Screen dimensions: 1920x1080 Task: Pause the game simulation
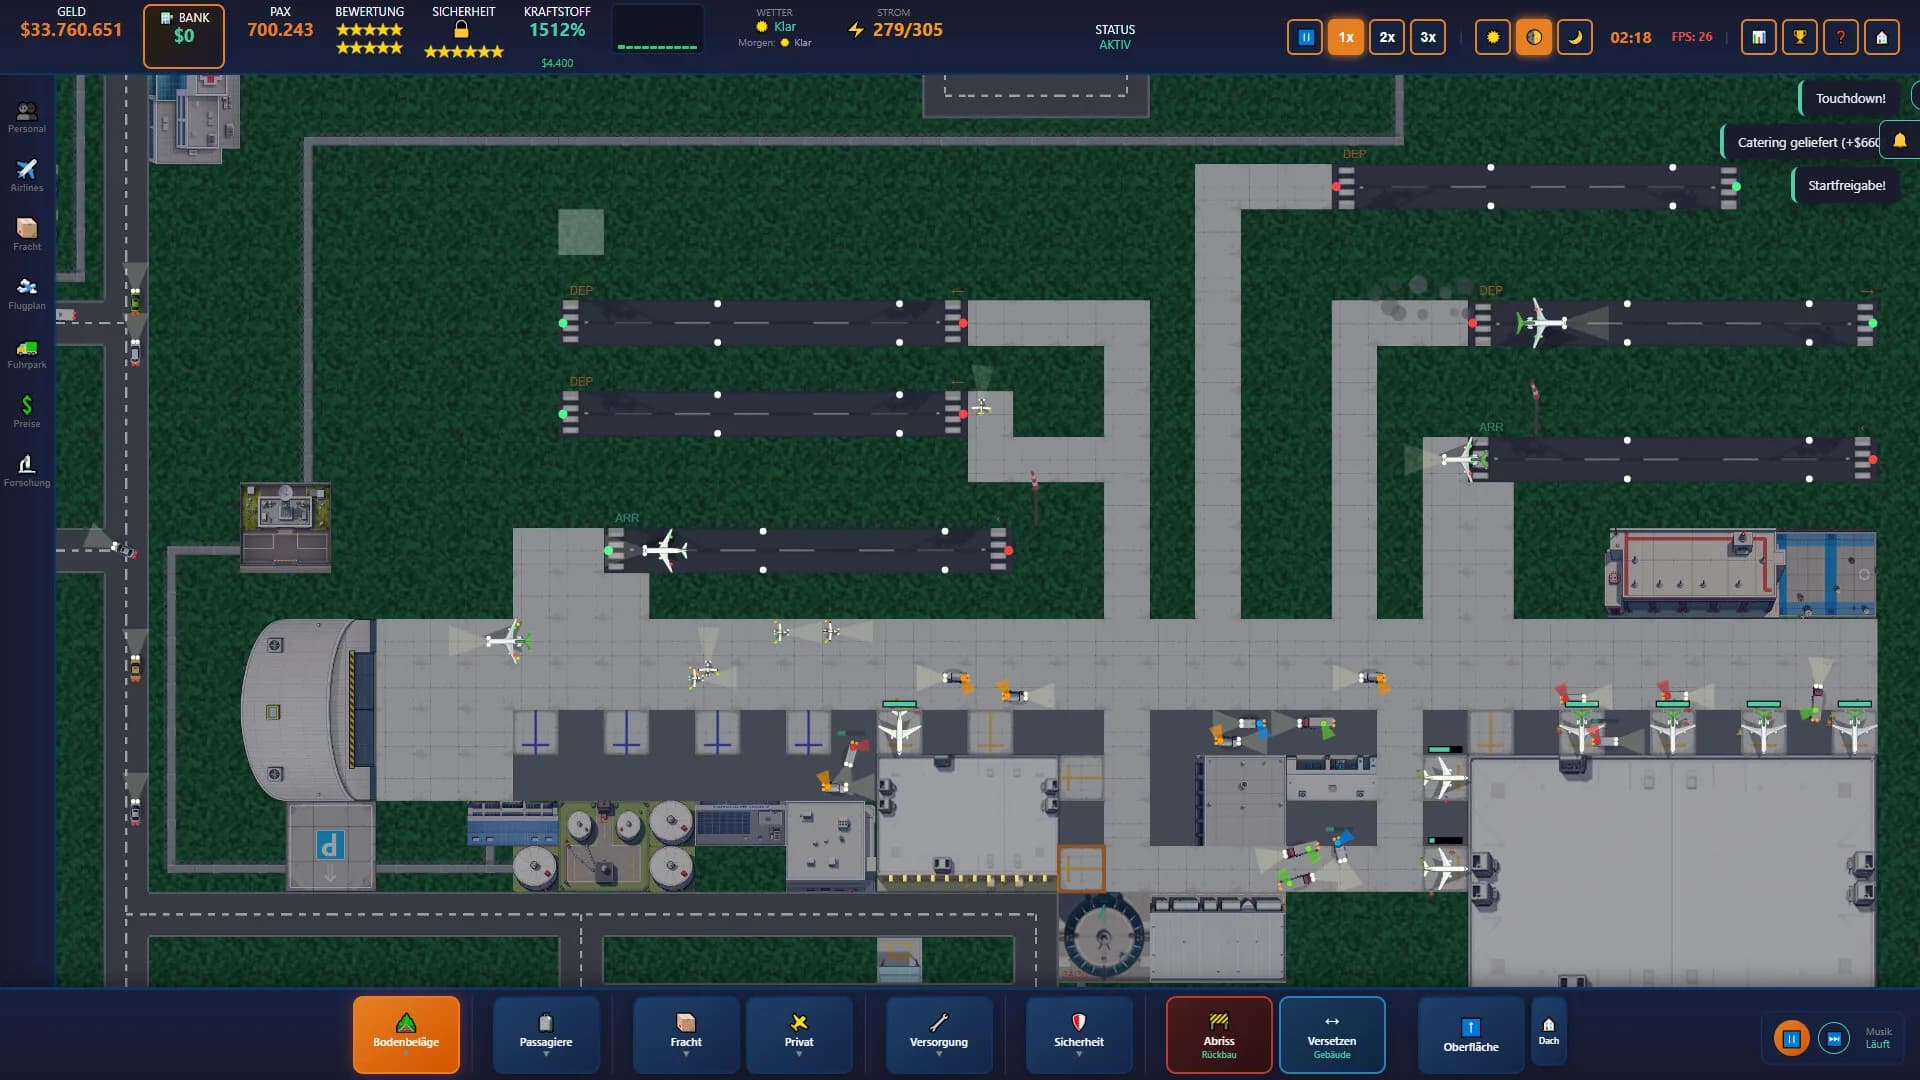pos(1305,37)
